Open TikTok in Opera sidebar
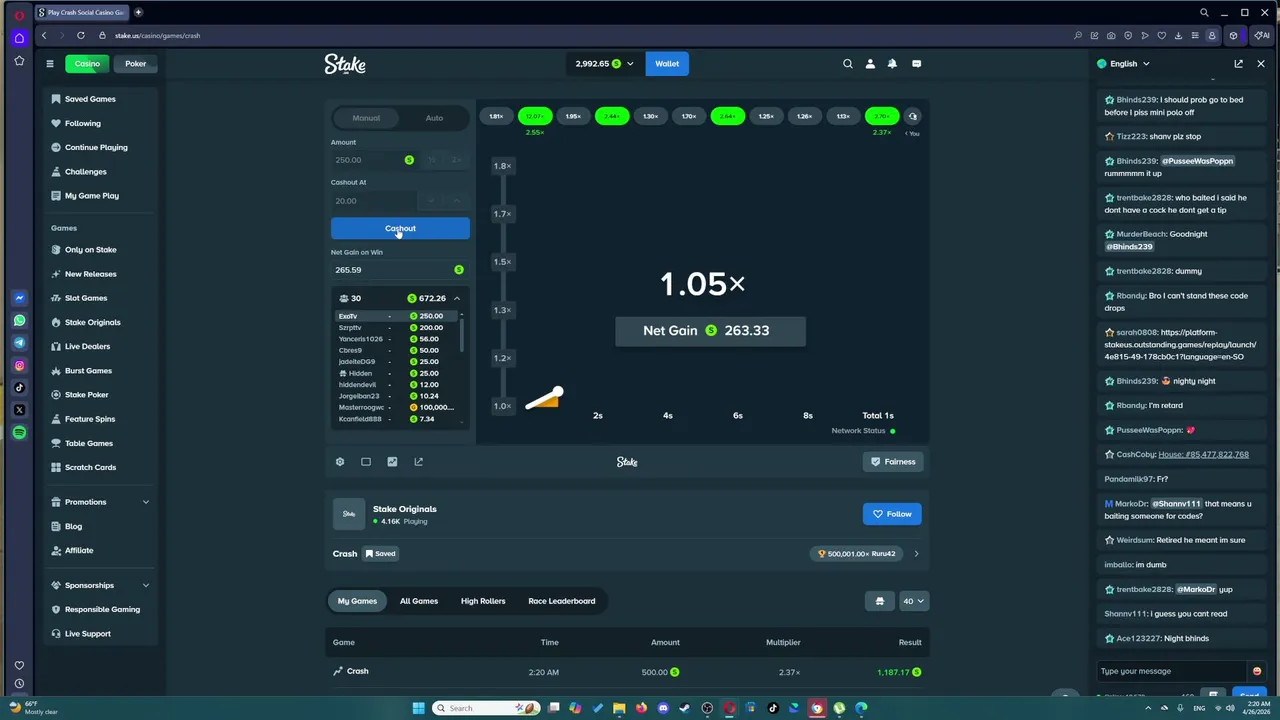Image resolution: width=1280 pixels, height=720 pixels. click(19, 388)
